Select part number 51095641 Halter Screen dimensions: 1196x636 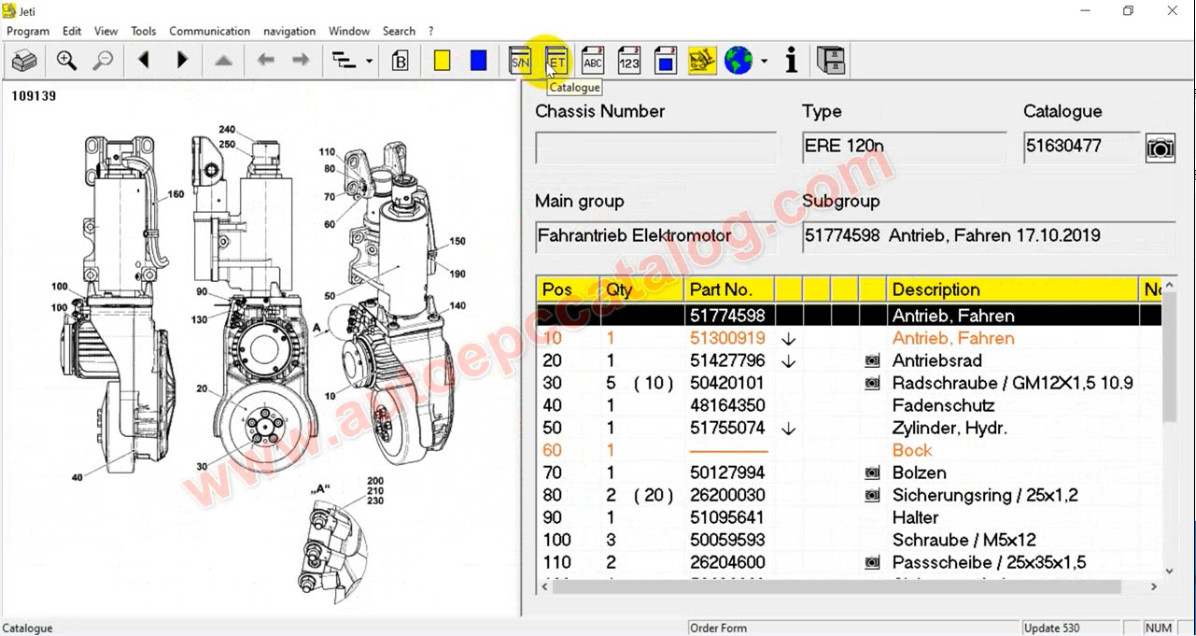point(849,519)
